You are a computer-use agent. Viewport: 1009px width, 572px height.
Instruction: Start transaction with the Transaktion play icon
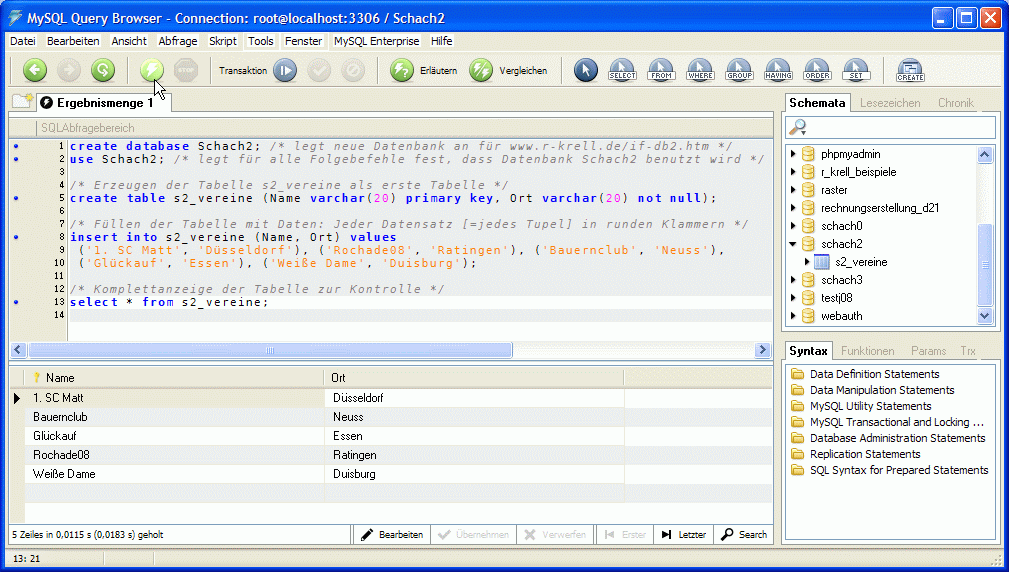coord(285,70)
